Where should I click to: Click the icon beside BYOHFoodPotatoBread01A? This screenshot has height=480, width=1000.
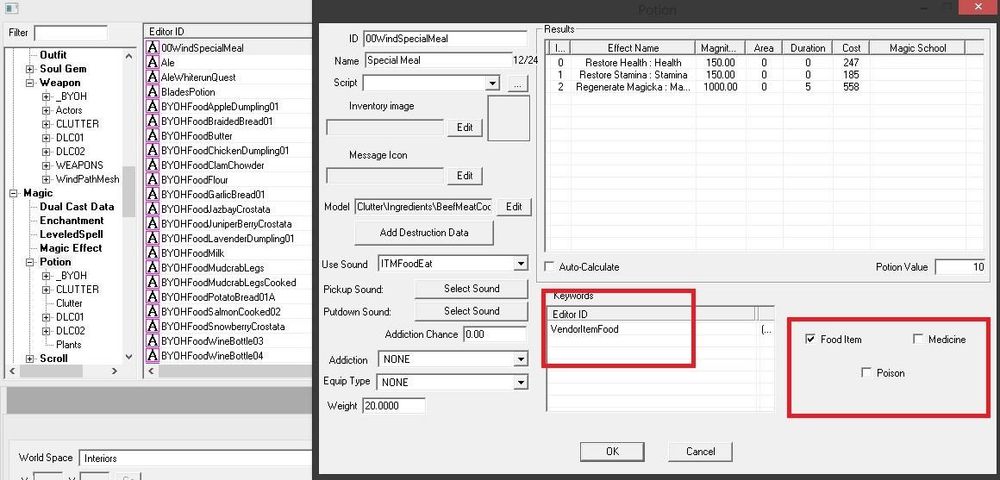coord(152,297)
